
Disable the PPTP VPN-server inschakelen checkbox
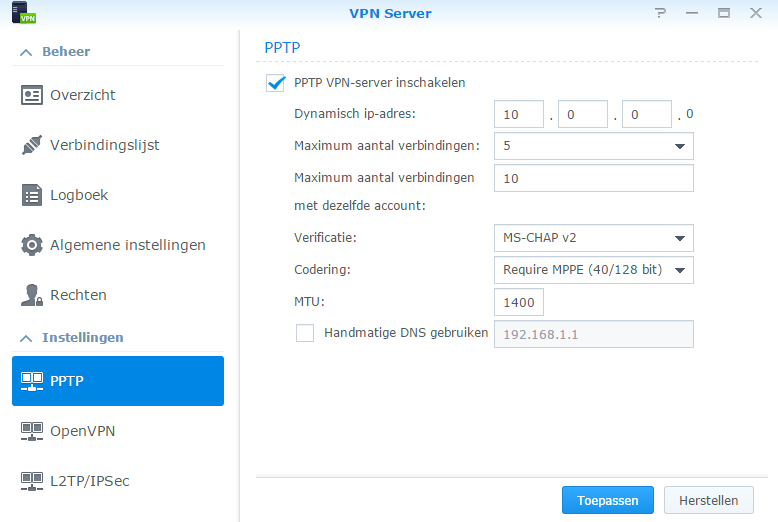(x=275, y=83)
